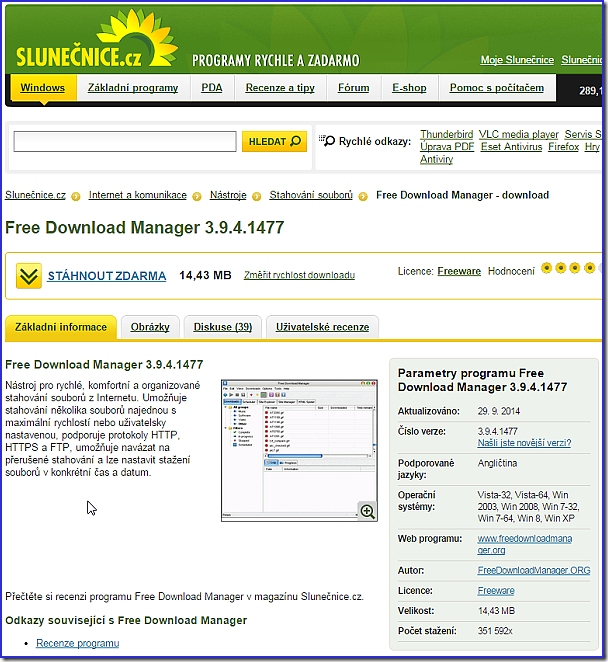Click Našli jste novější verzi? link
Viewport: 608px width, 662px height.
pos(524,443)
